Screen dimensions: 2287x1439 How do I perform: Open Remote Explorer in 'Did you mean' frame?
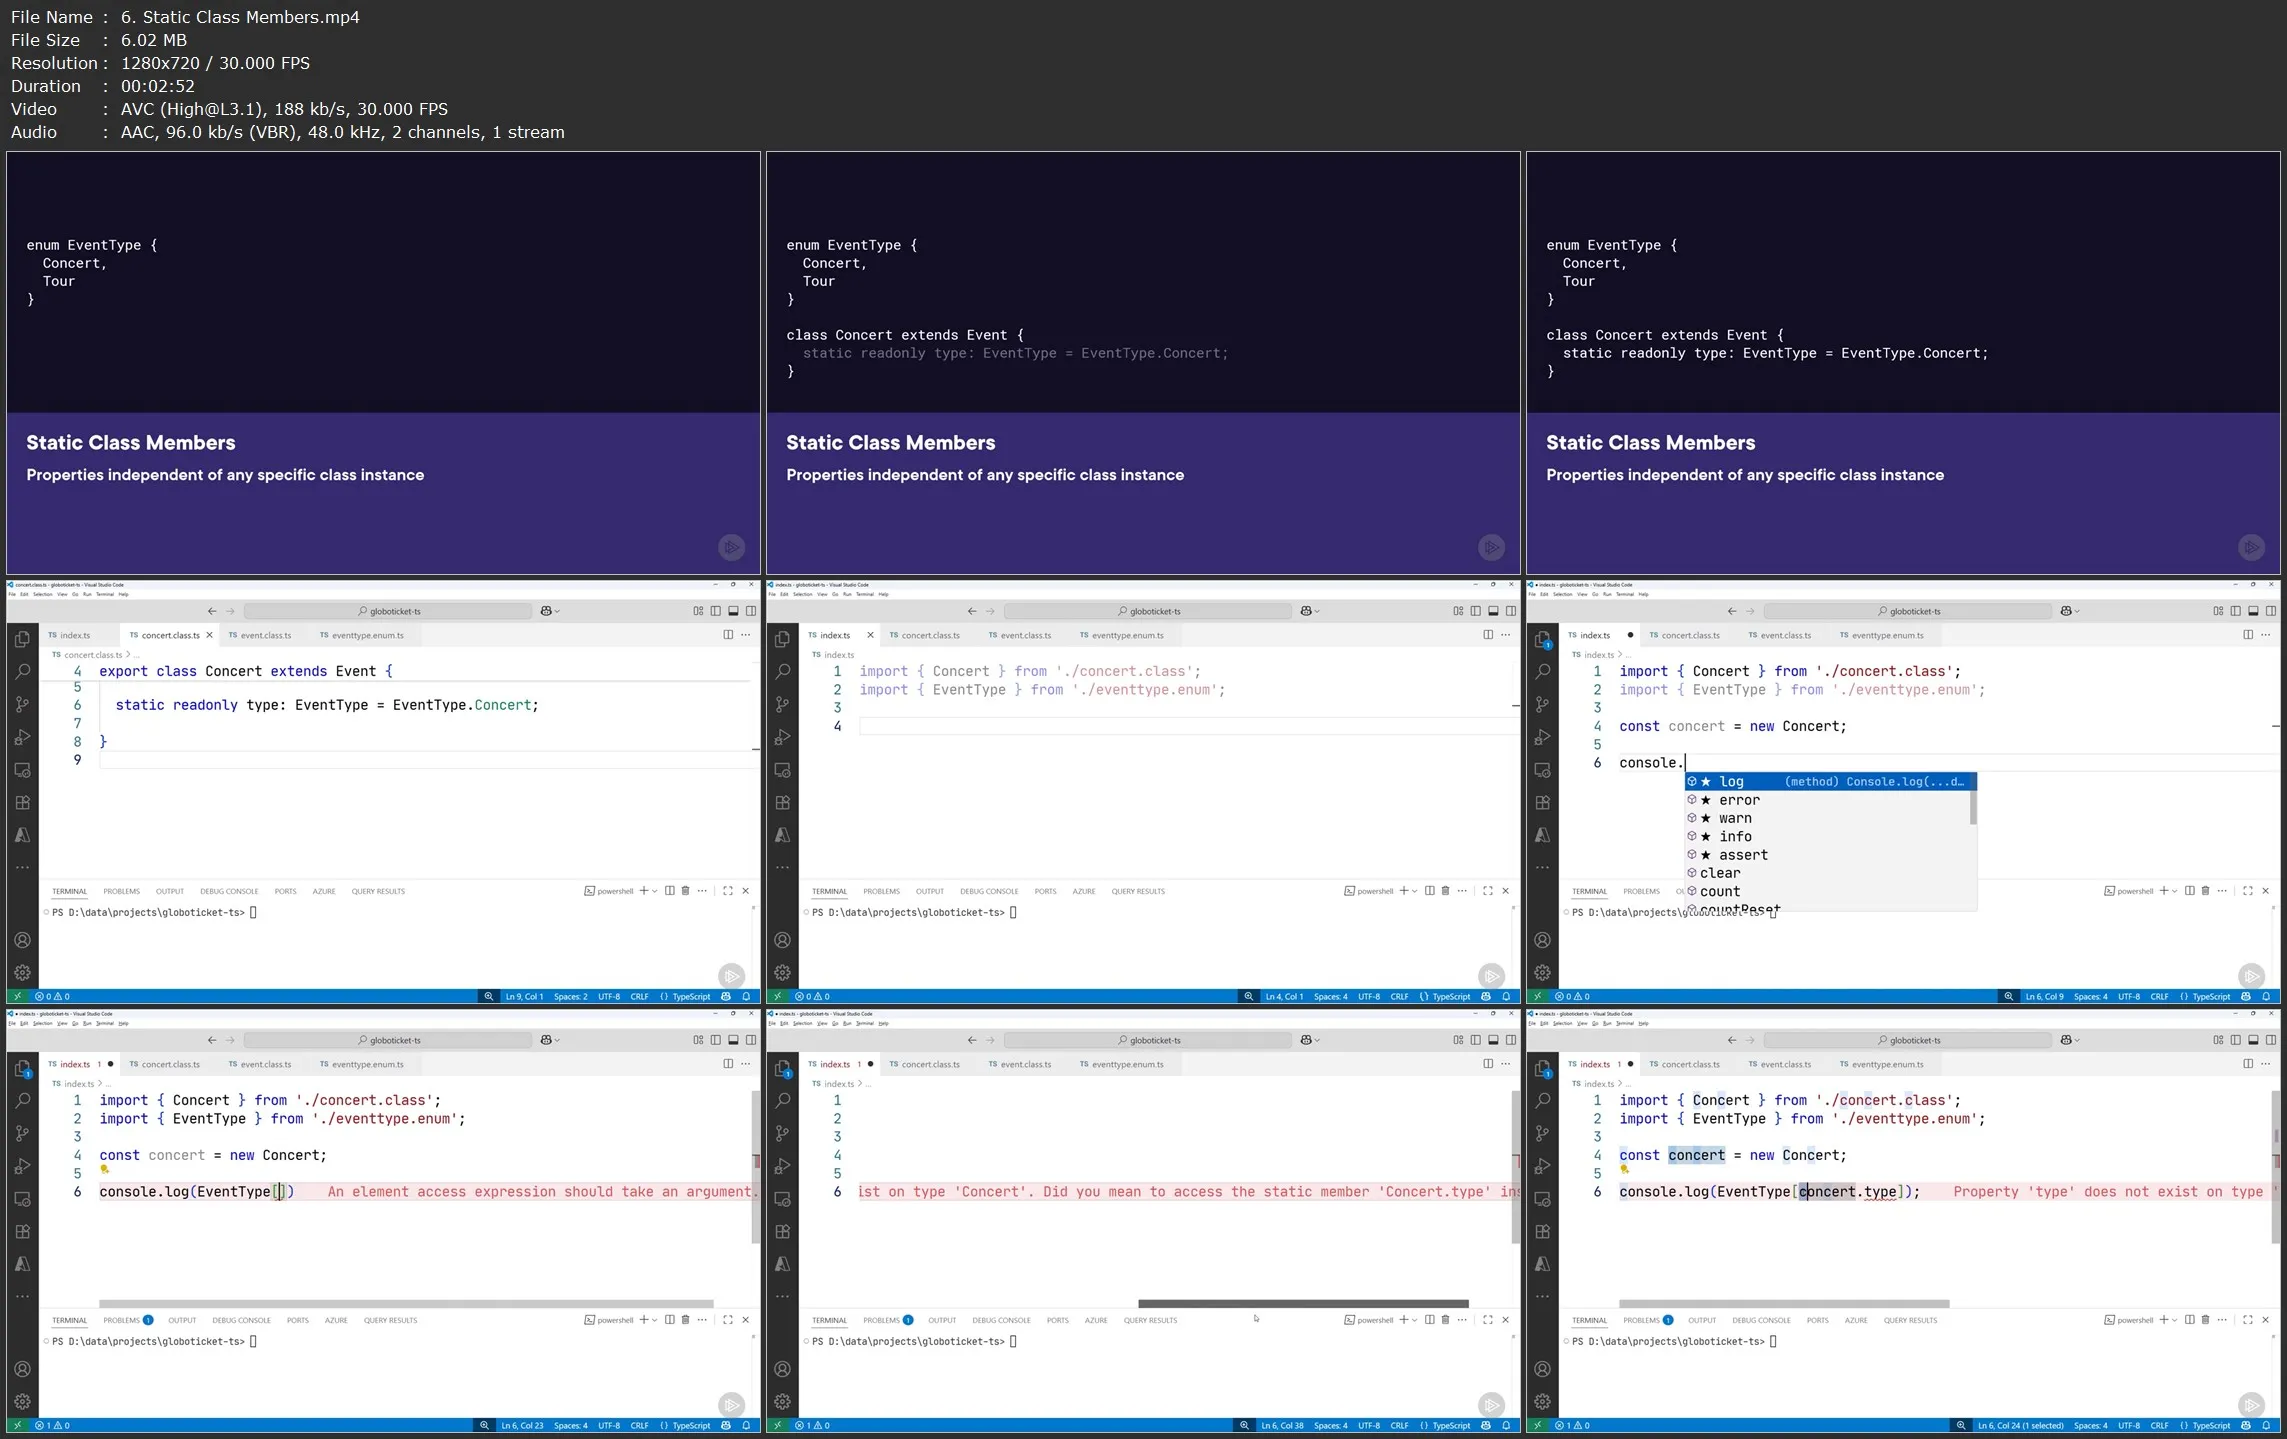[x=782, y=1199]
